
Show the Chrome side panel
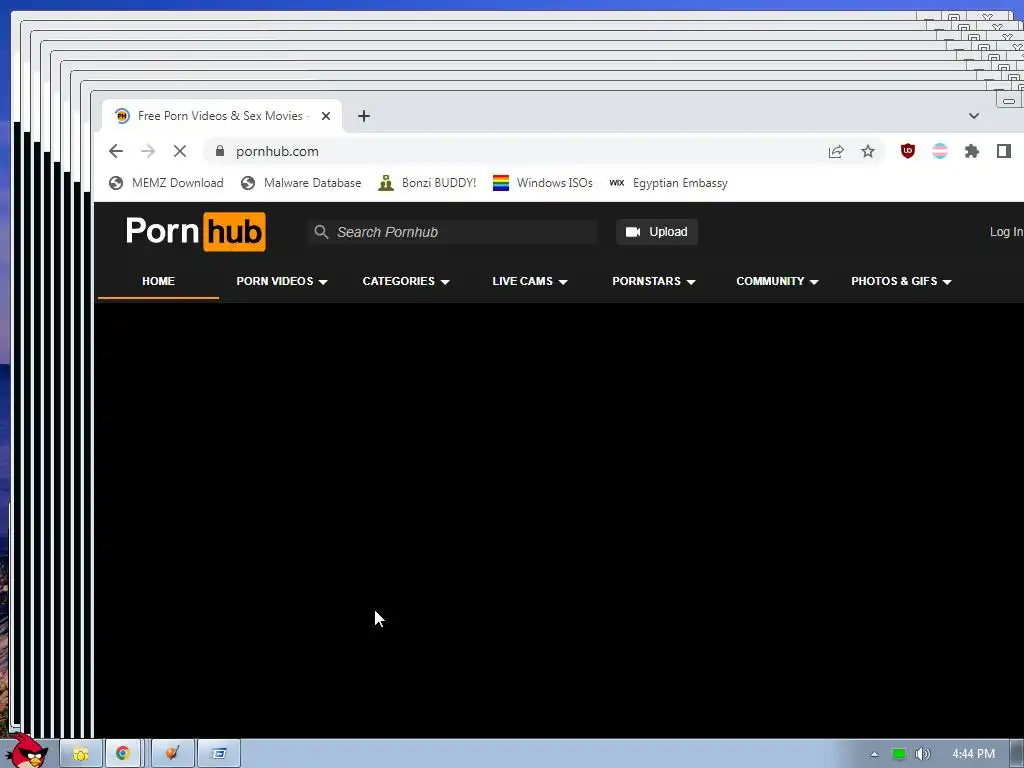click(1004, 152)
